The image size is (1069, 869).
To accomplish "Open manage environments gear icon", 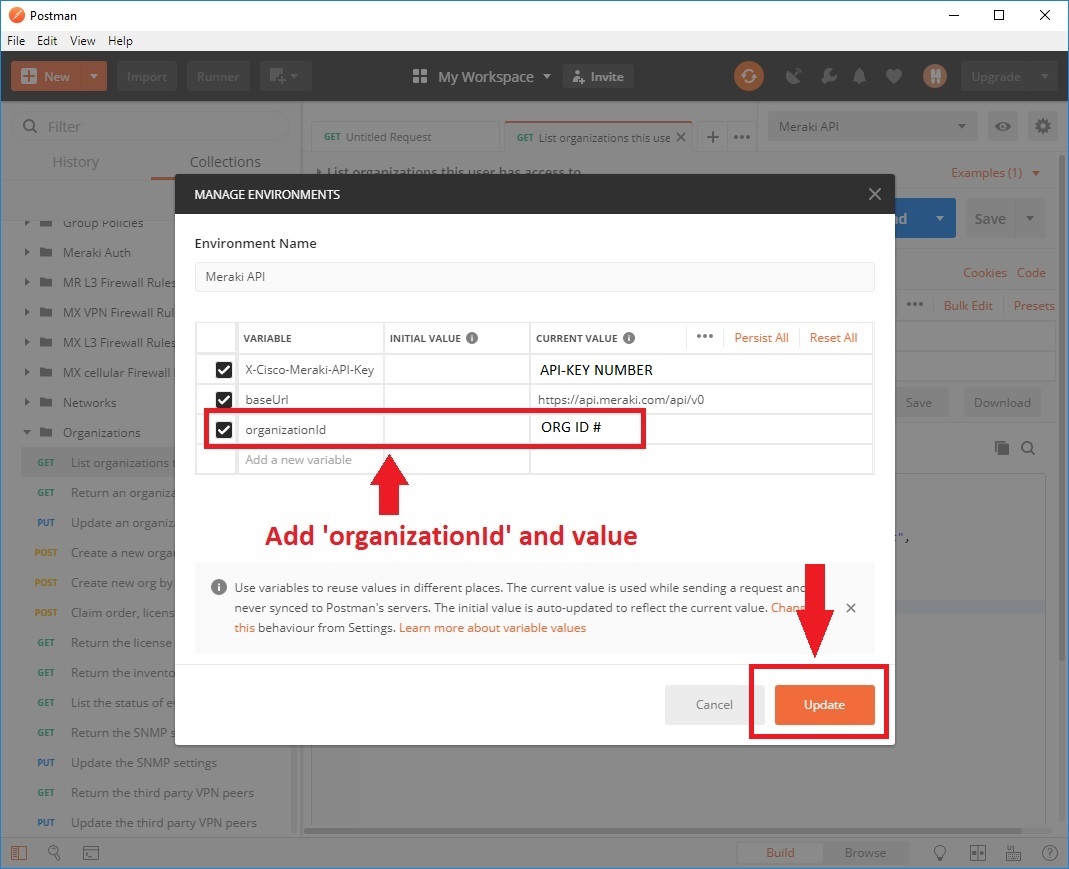I will [x=1043, y=126].
